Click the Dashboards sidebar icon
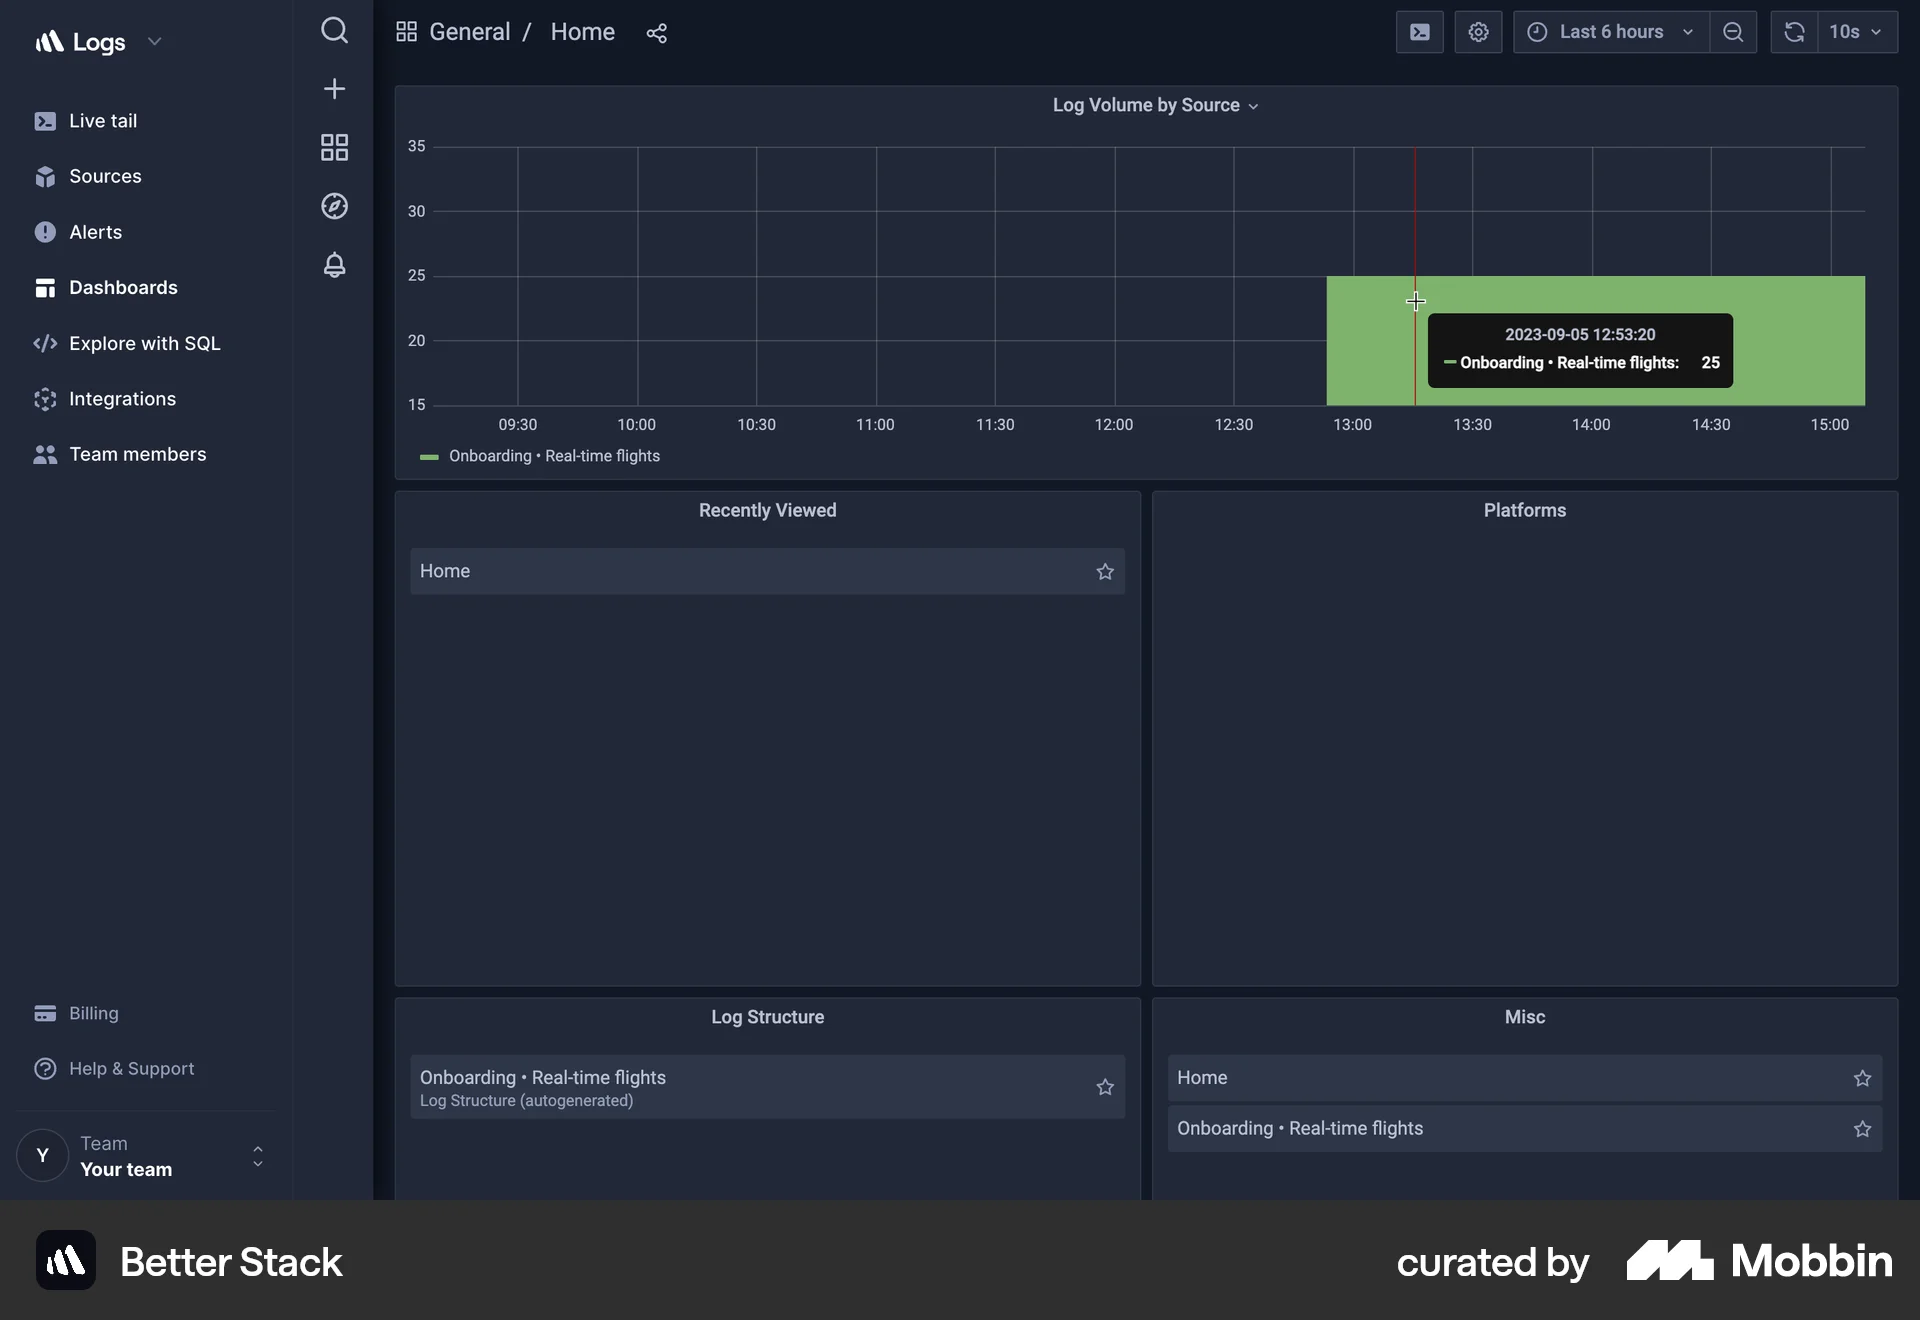Viewport: 1920px width, 1320px height. coord(45,288)
